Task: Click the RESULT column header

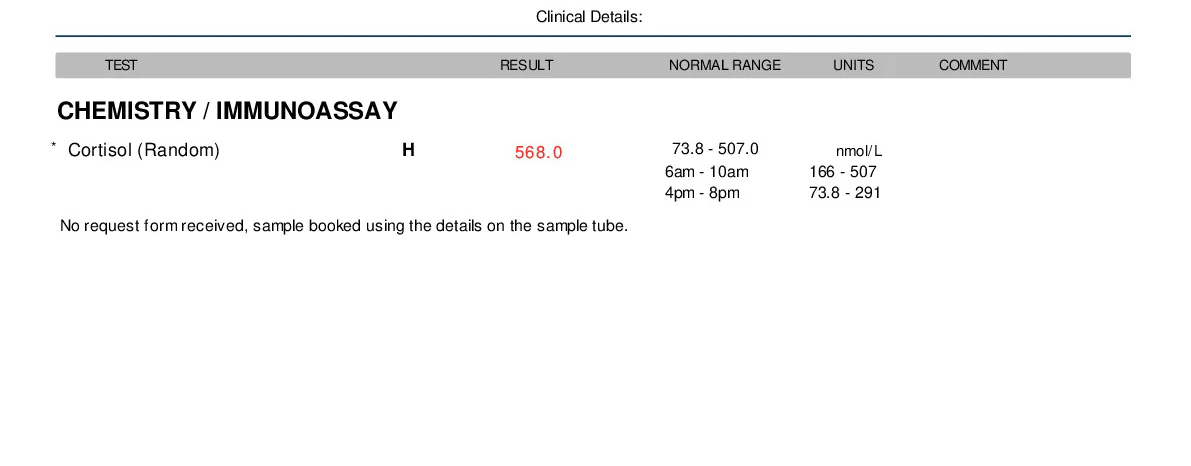Action: click(526, 65)
